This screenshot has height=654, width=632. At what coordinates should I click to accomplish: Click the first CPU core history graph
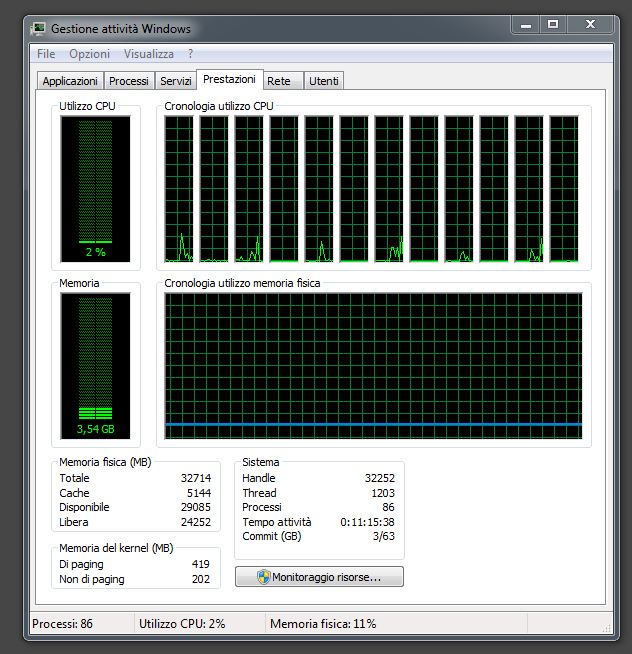(179, 189)
